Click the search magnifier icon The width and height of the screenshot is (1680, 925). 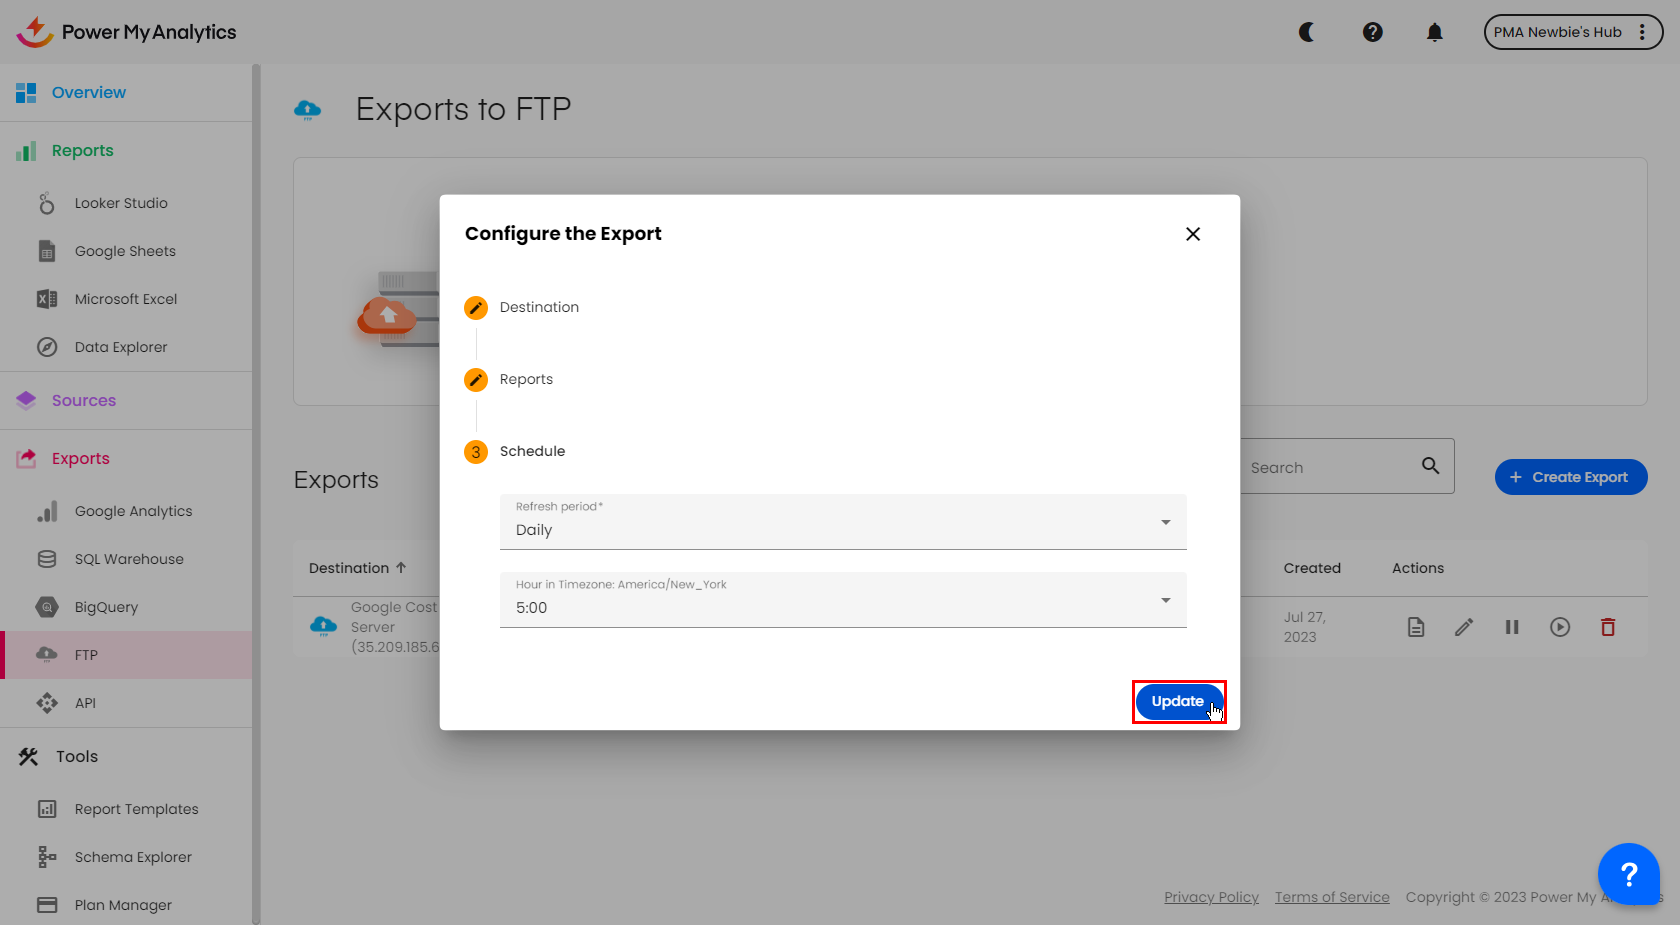(1430, 466)
